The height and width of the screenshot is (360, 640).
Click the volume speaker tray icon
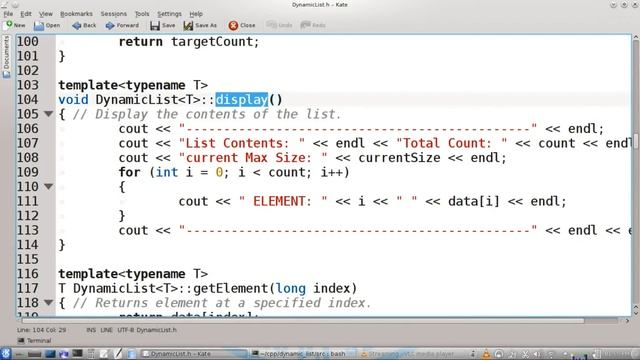pos(536,354)
